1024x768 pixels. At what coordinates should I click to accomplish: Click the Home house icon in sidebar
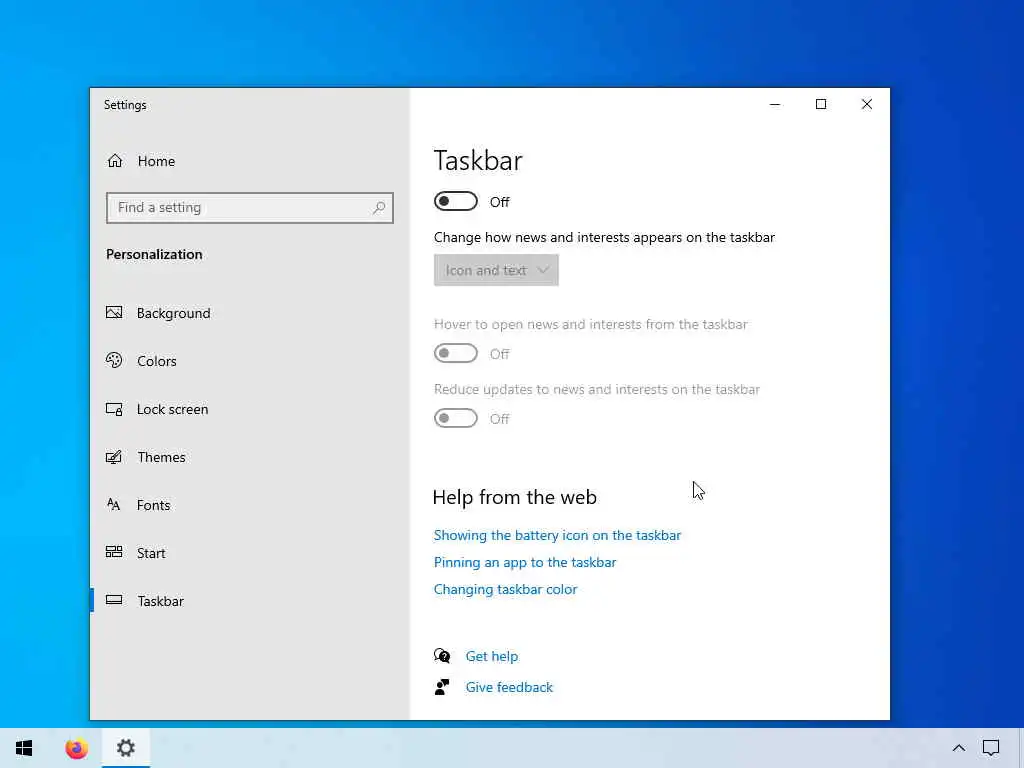[115, 161]
